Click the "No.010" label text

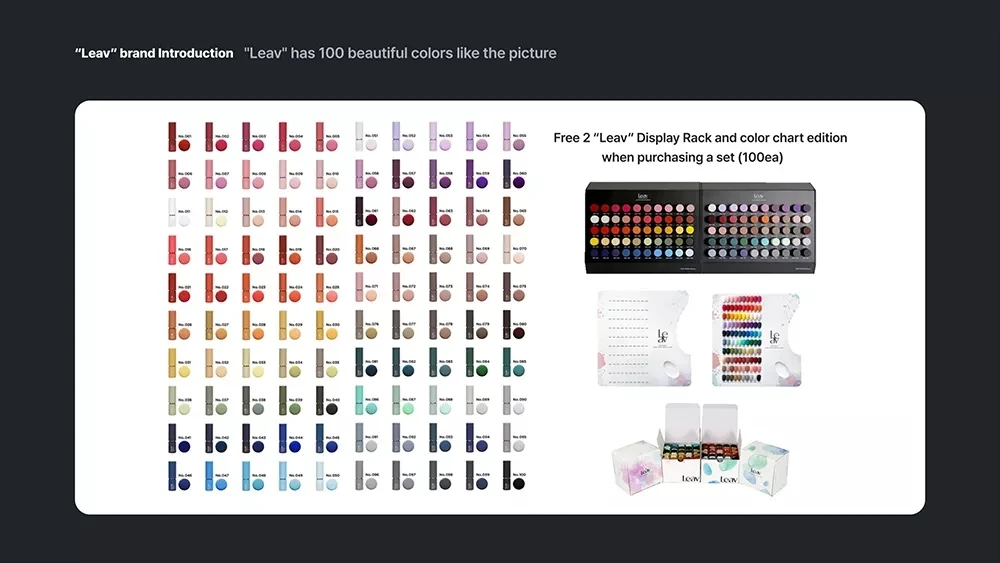coord(332,173)
